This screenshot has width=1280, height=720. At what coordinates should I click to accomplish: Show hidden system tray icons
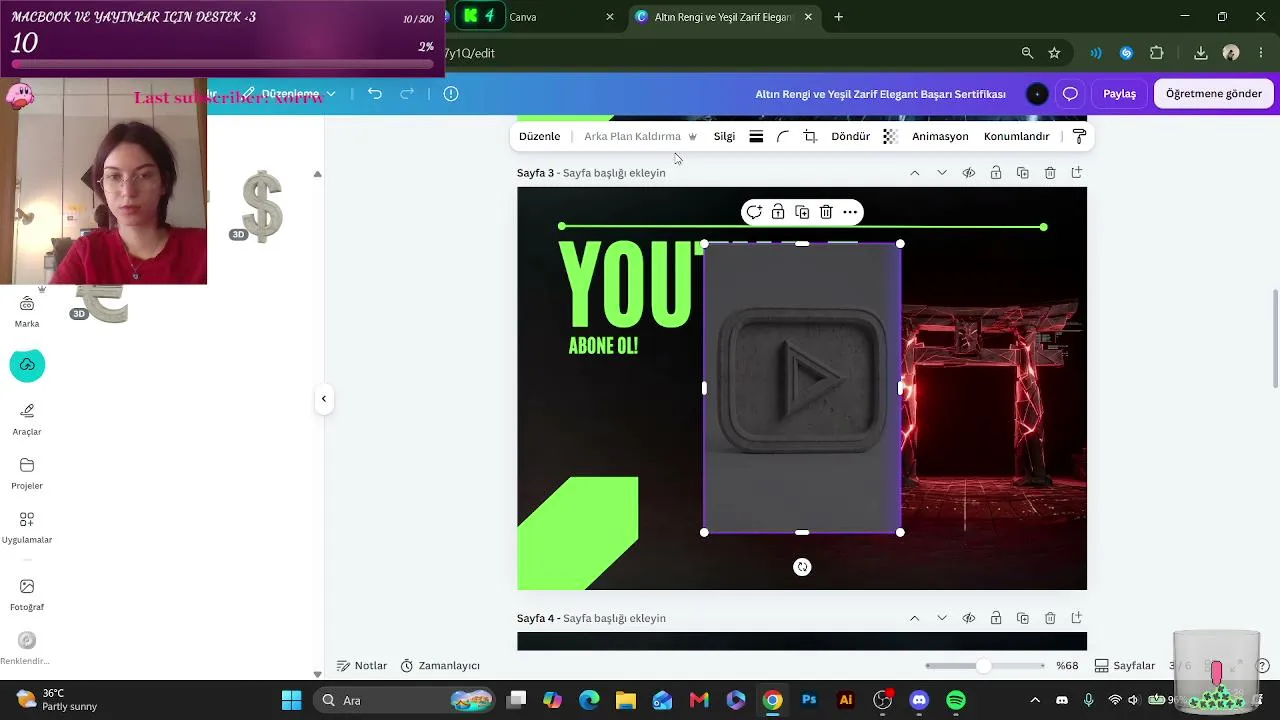click(x=1035, y=700)
